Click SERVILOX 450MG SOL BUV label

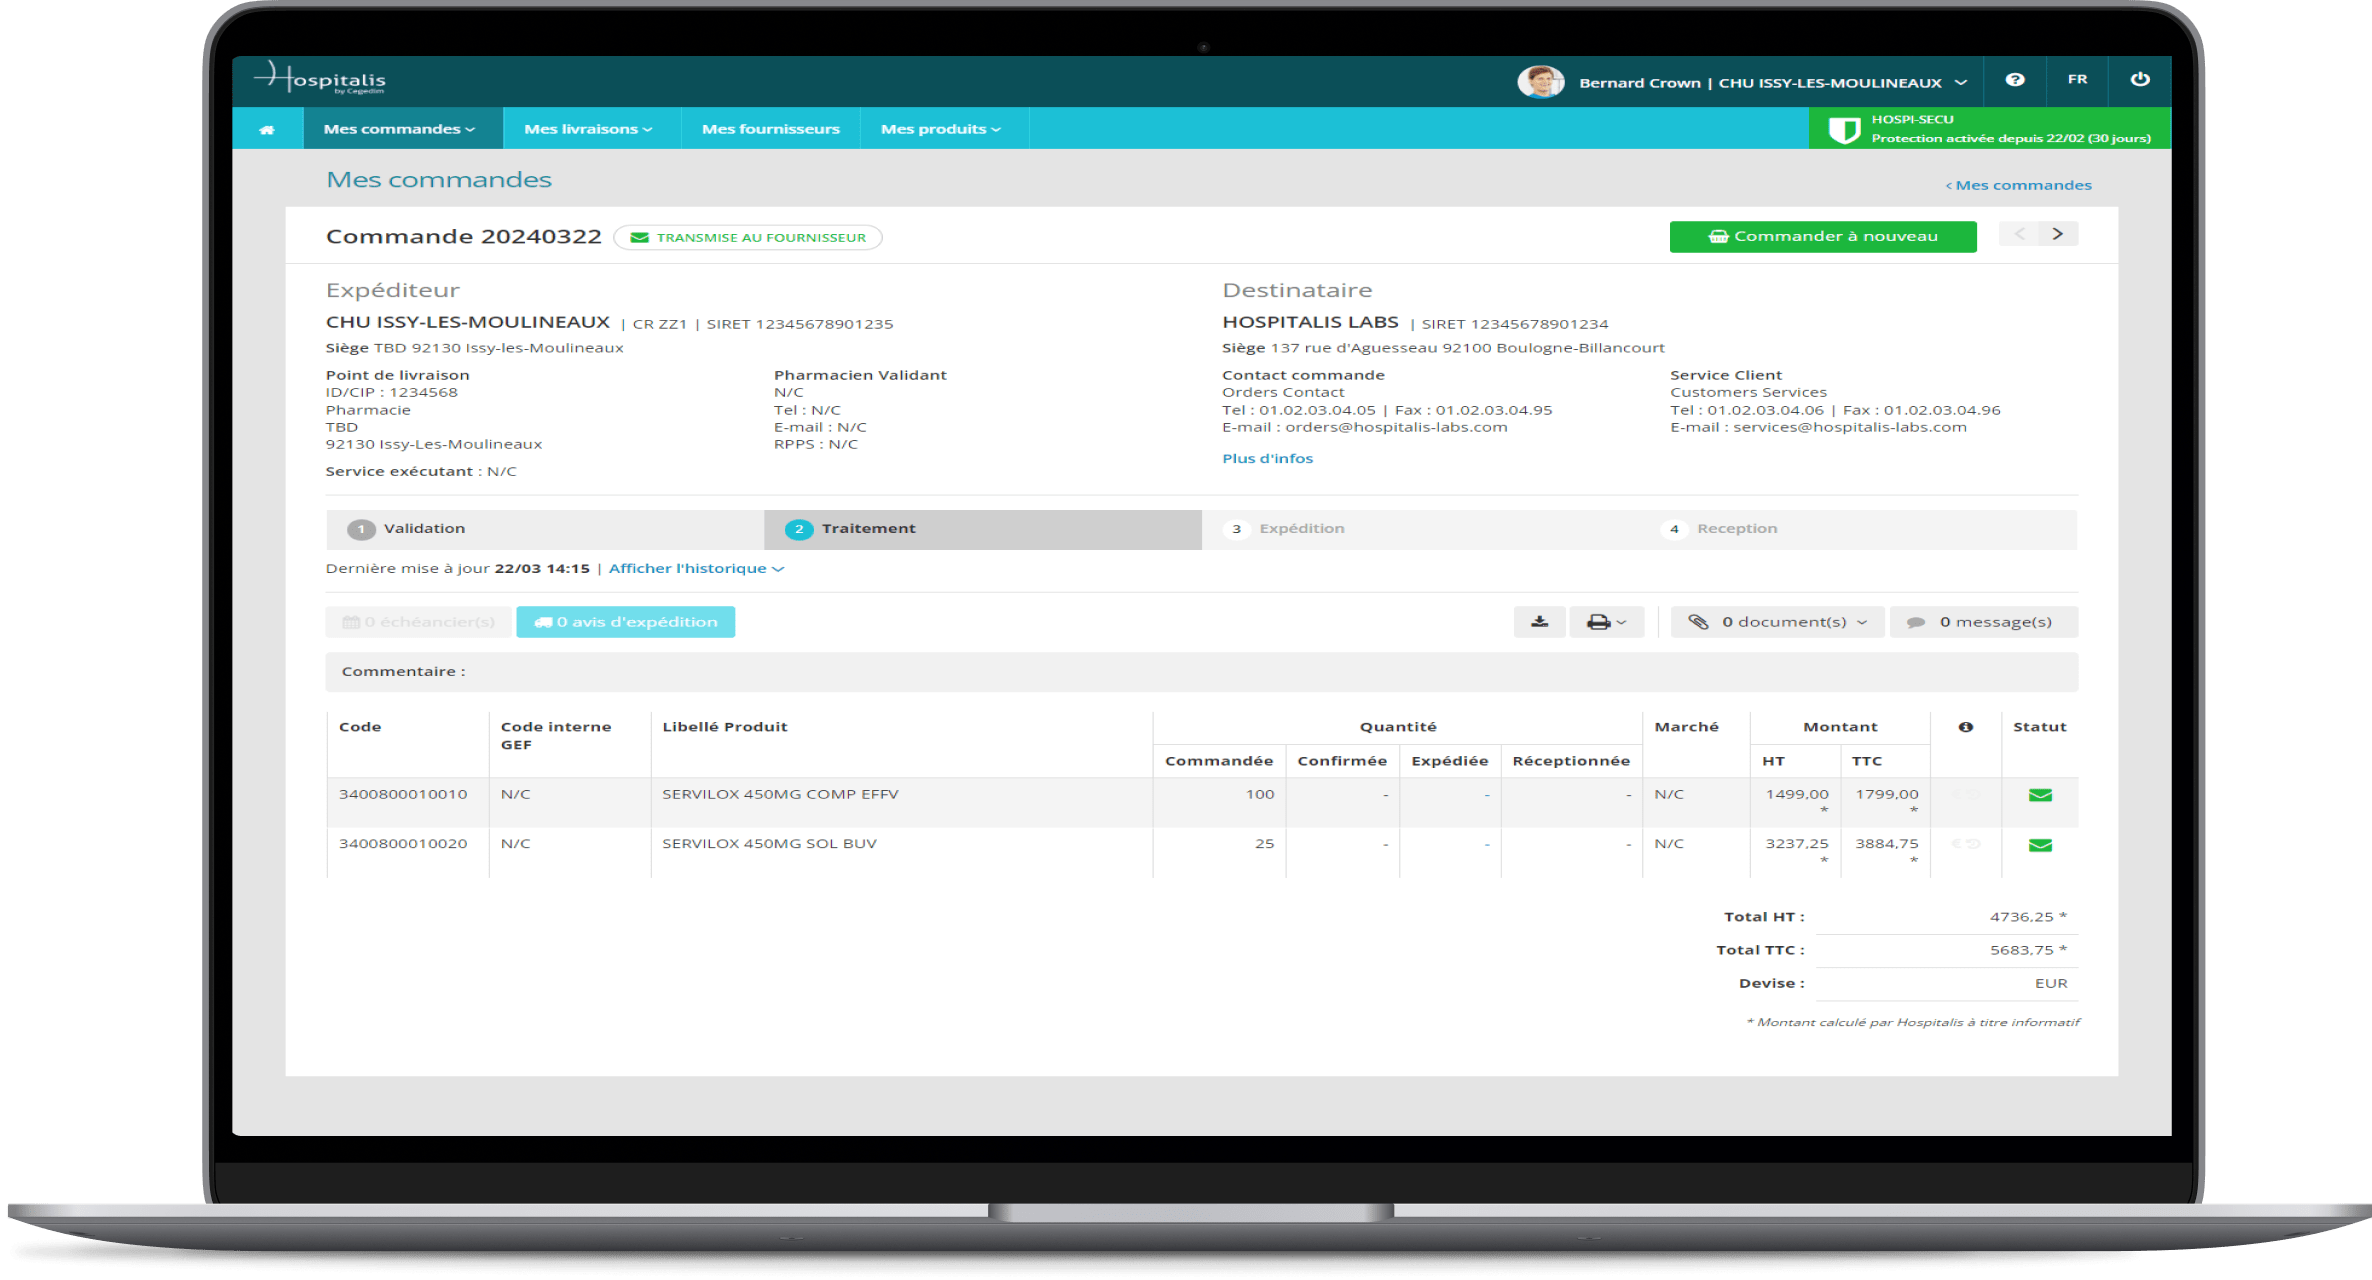769,843
